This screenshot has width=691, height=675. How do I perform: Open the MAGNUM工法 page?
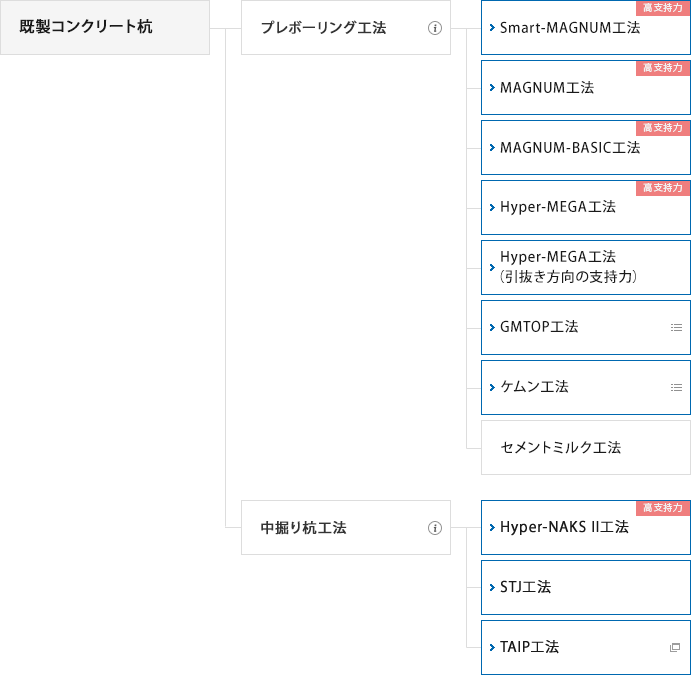pos(586,88)
